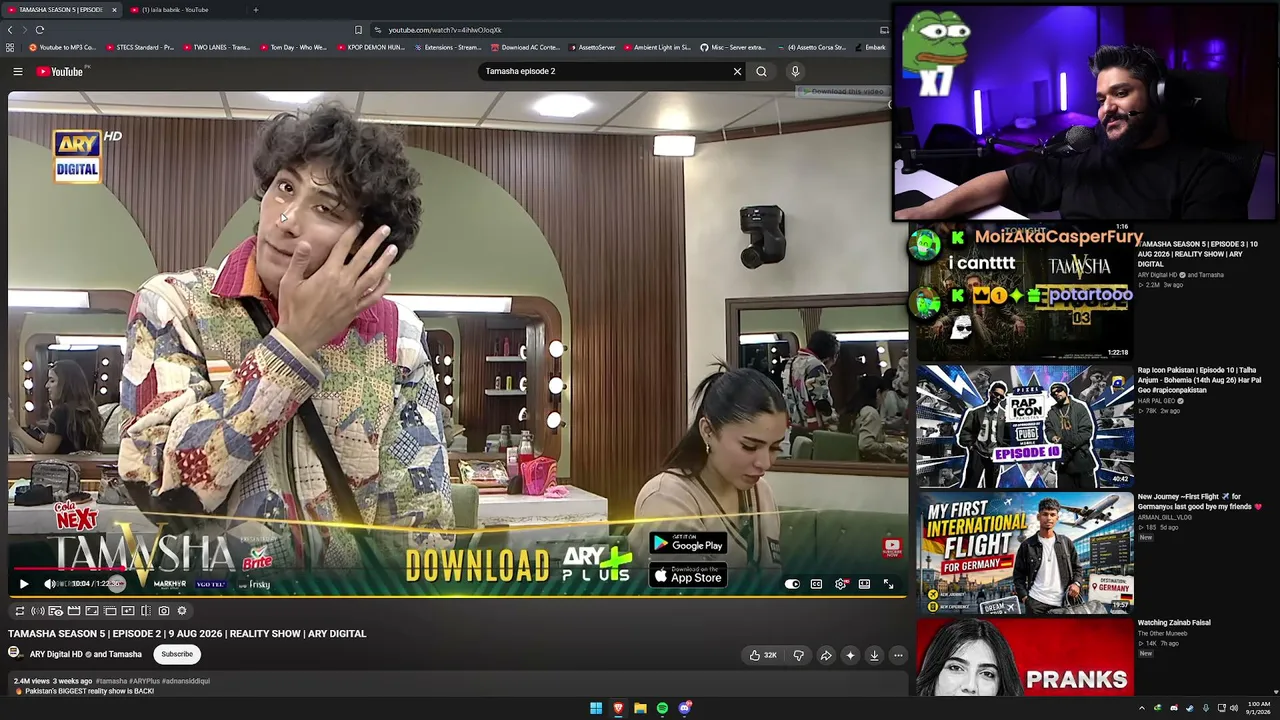The height and width of the screenshot is (720, 1280).
Task: Open the ARY Digital HD channel avatar
Action: tap(15, 654)
